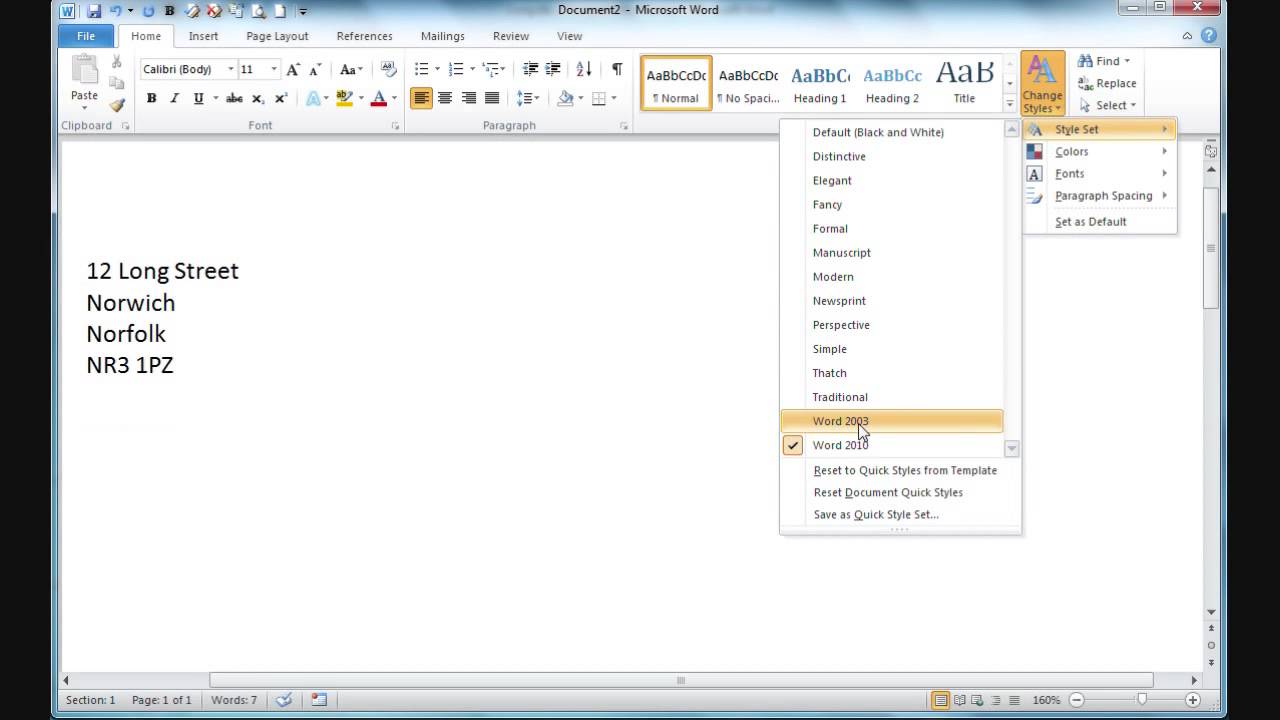Expand the Styles gallery More arrow
This screenshot has width=1280, height=720.
1010,104
